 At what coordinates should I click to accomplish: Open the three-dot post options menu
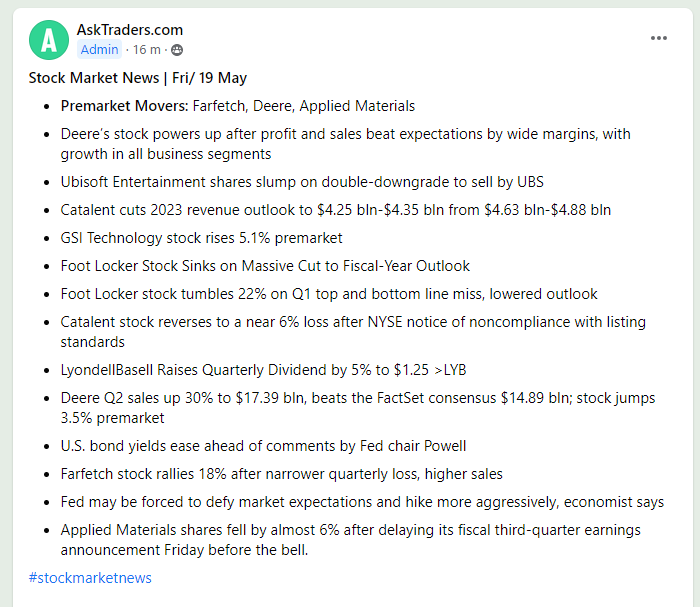(658, 38)
